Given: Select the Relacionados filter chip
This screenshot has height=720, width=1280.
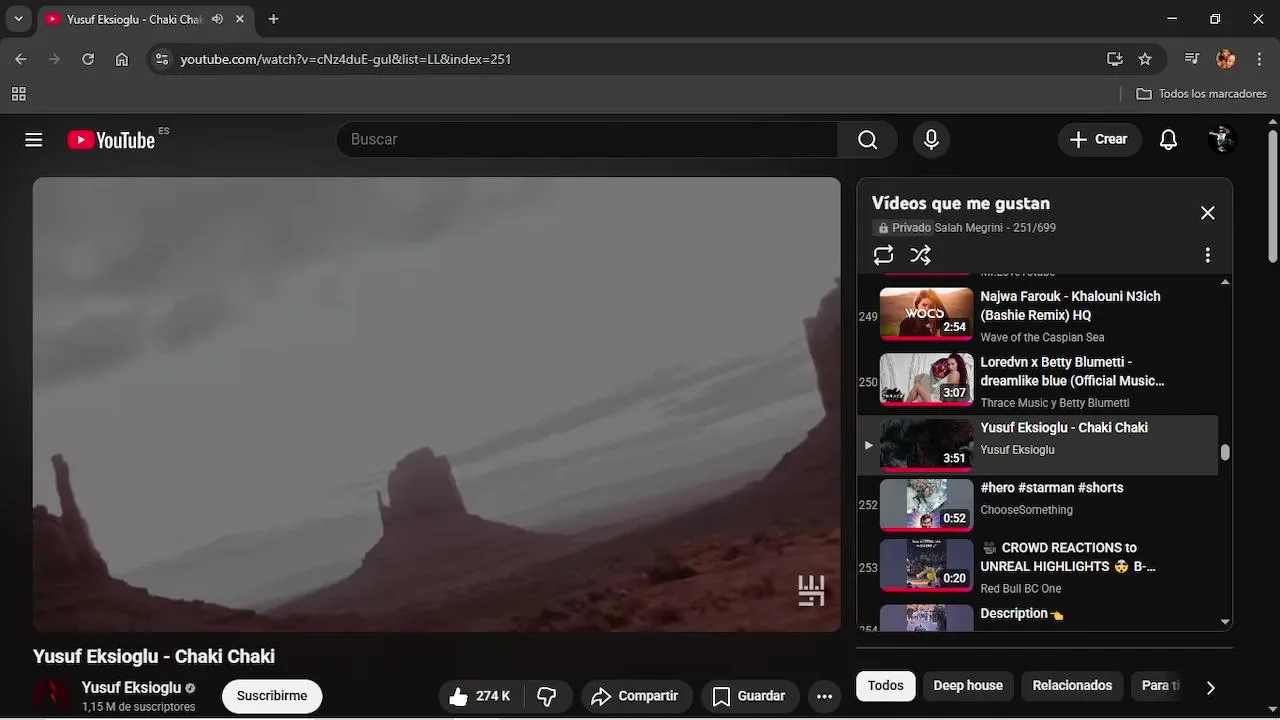Looking at the screenshot, I should [x=1072, y=686].
